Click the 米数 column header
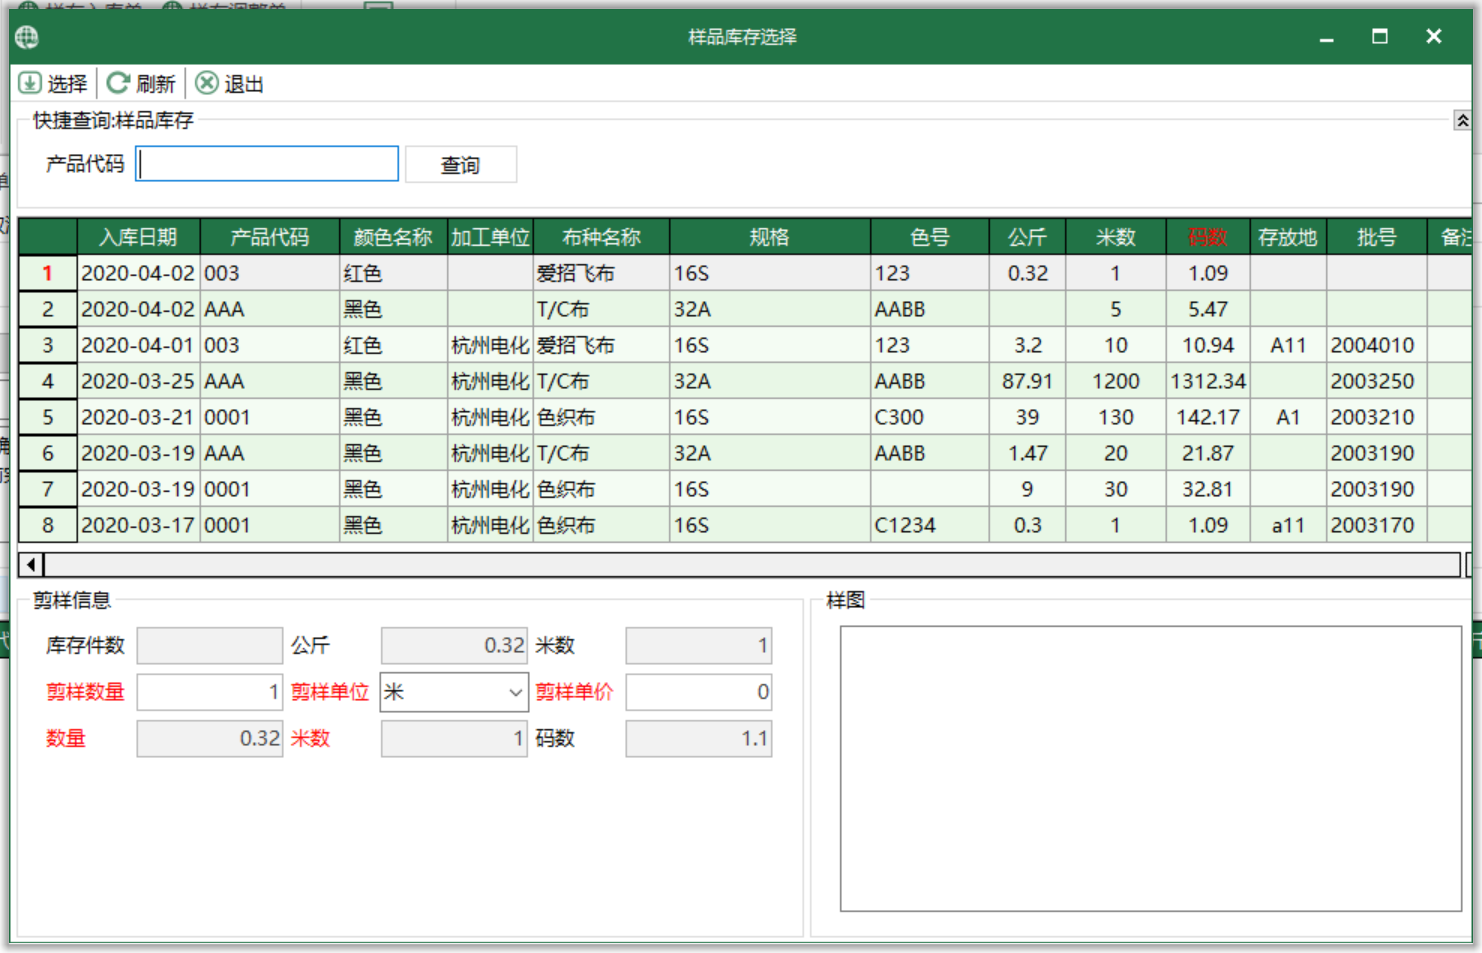Screen dimensions: 1482x953 coord(1116,237)
